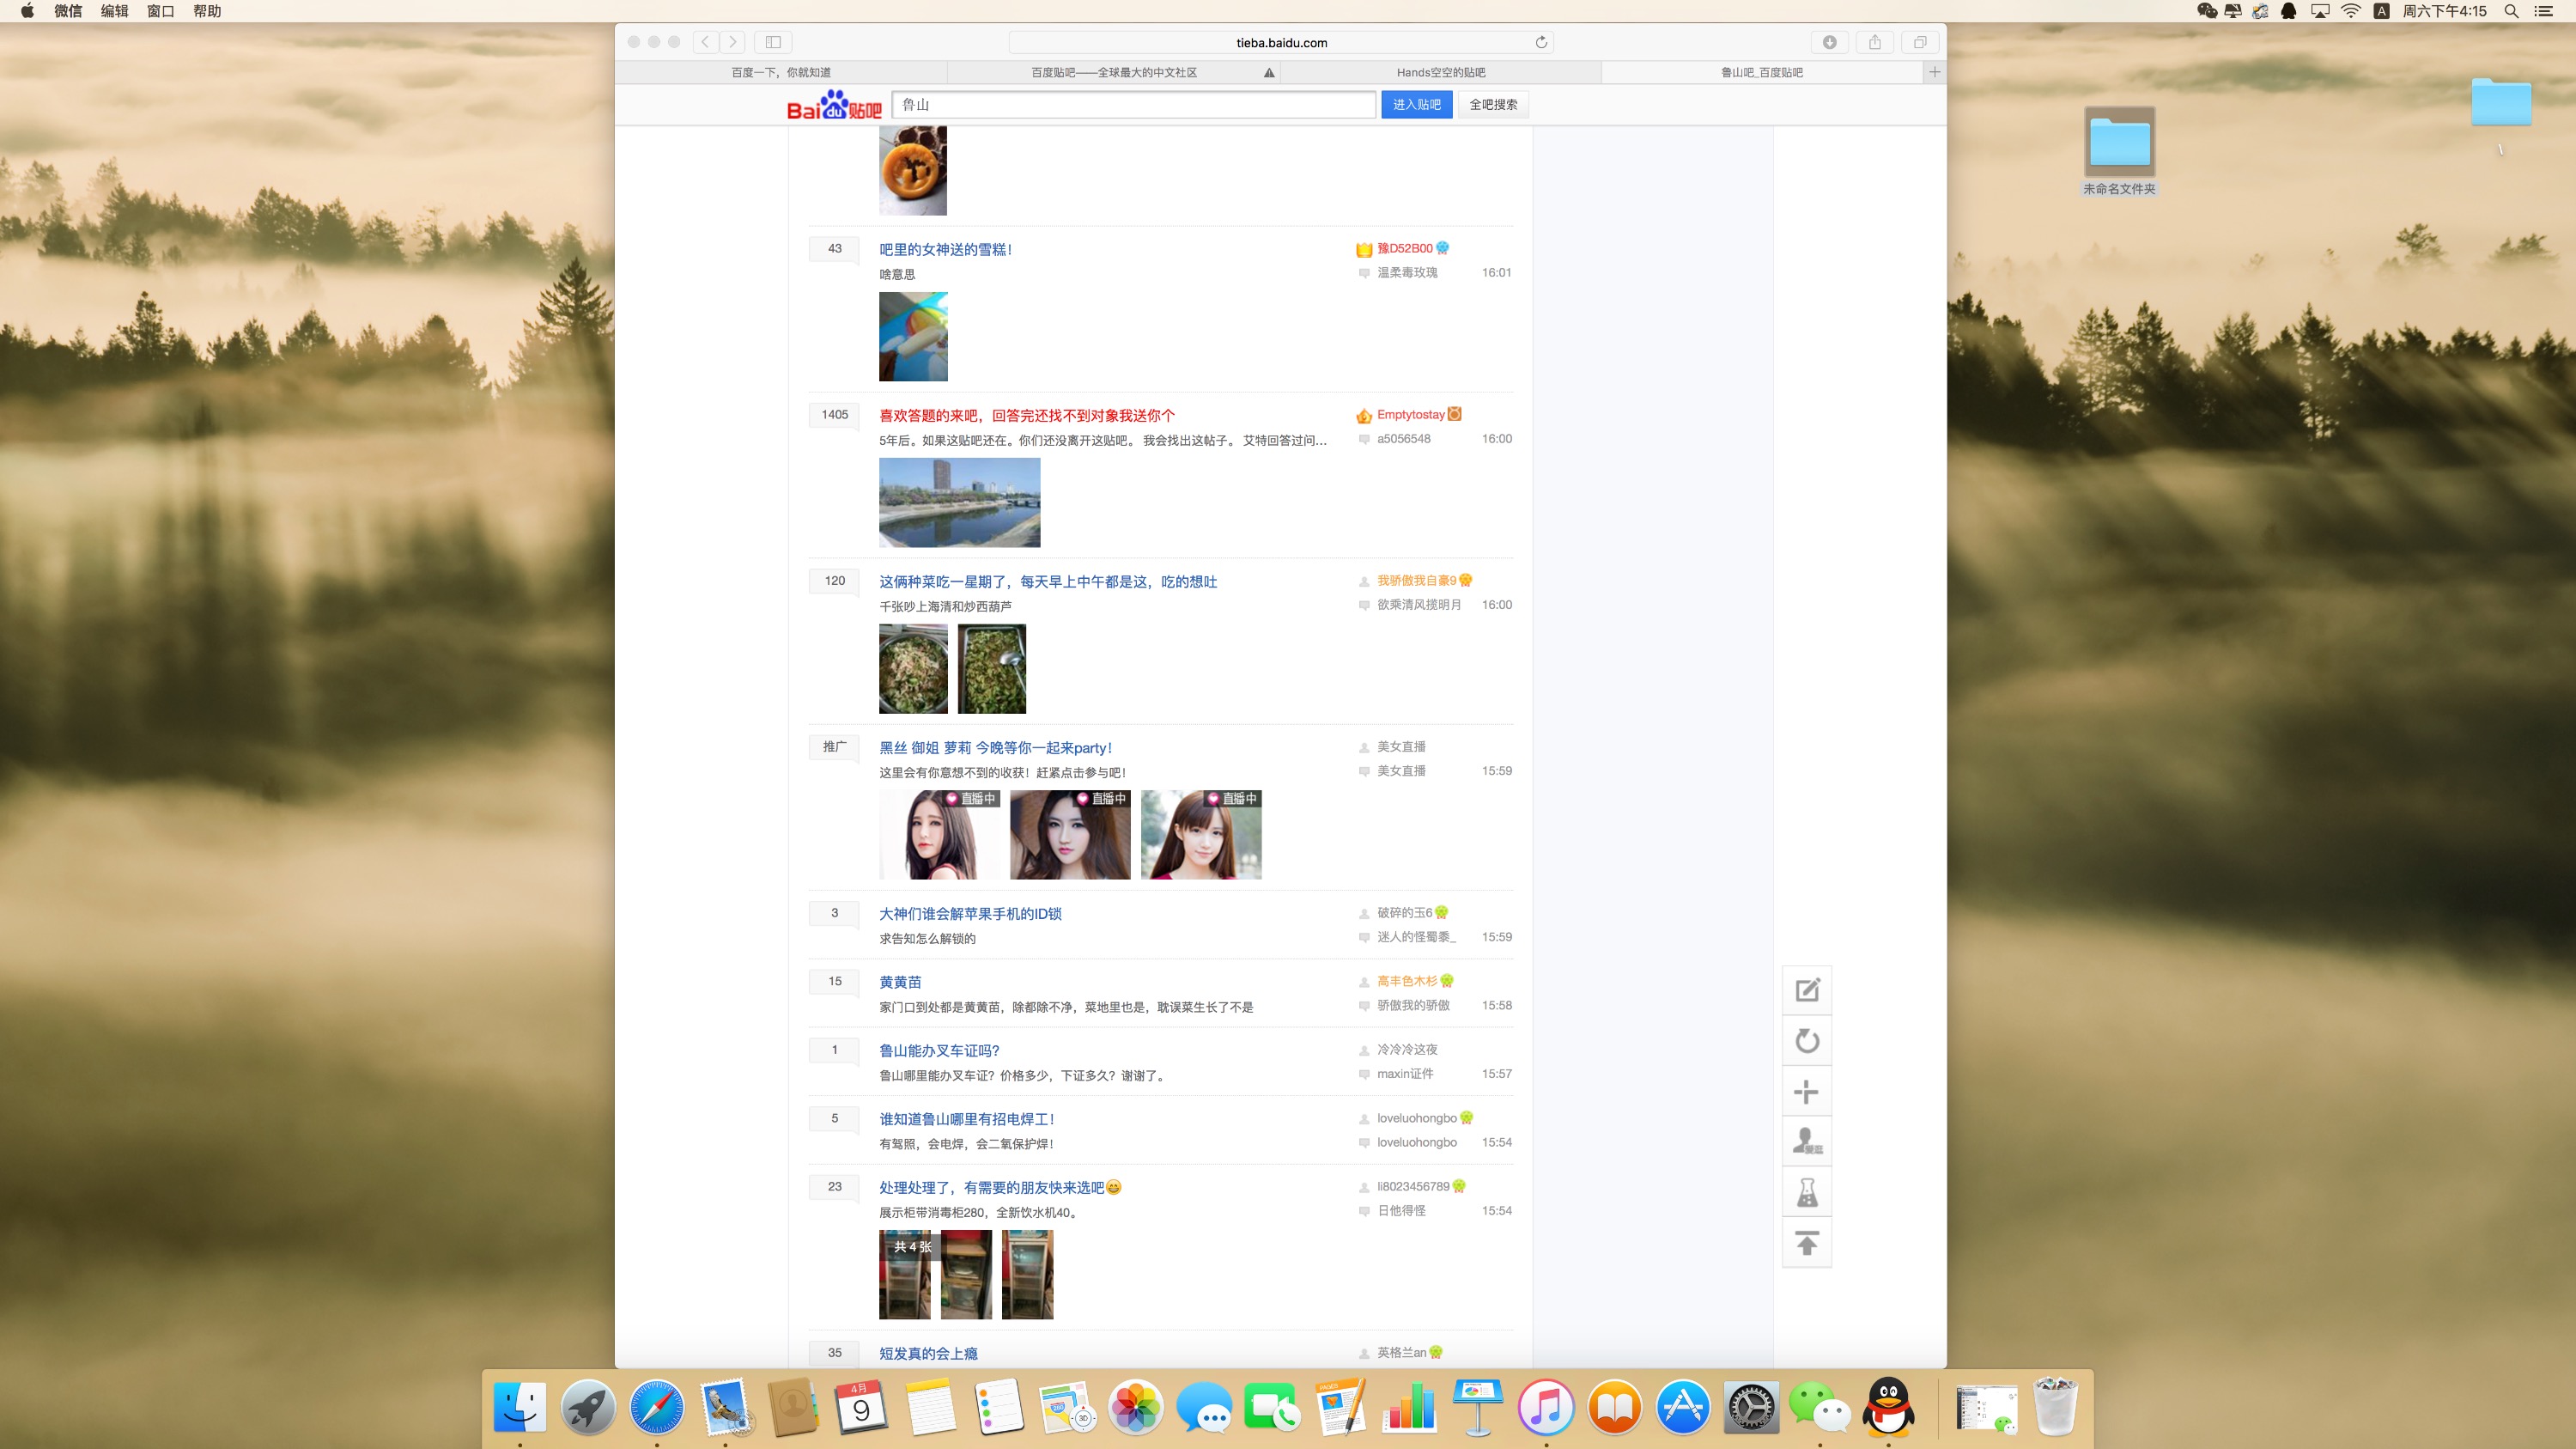The width and height of the screenshot is (2576, 1449).
Task: Show Safari downloads button
Action: pos(1829,42)
